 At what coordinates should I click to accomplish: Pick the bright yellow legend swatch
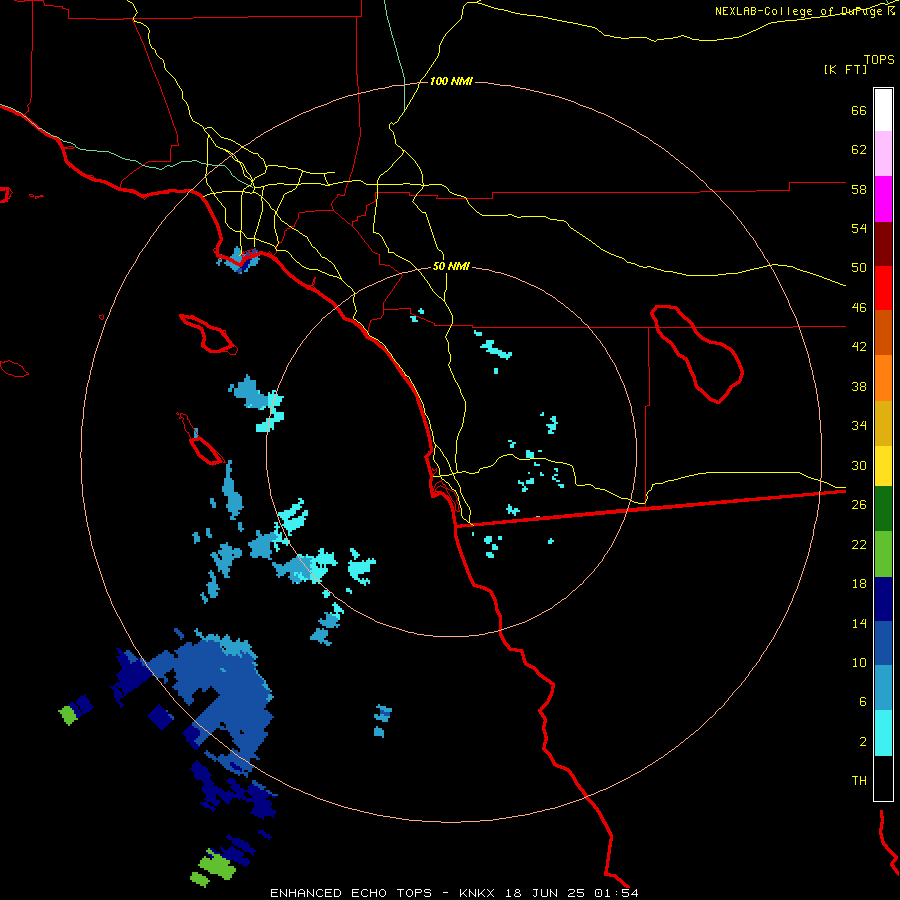point(883,465)
